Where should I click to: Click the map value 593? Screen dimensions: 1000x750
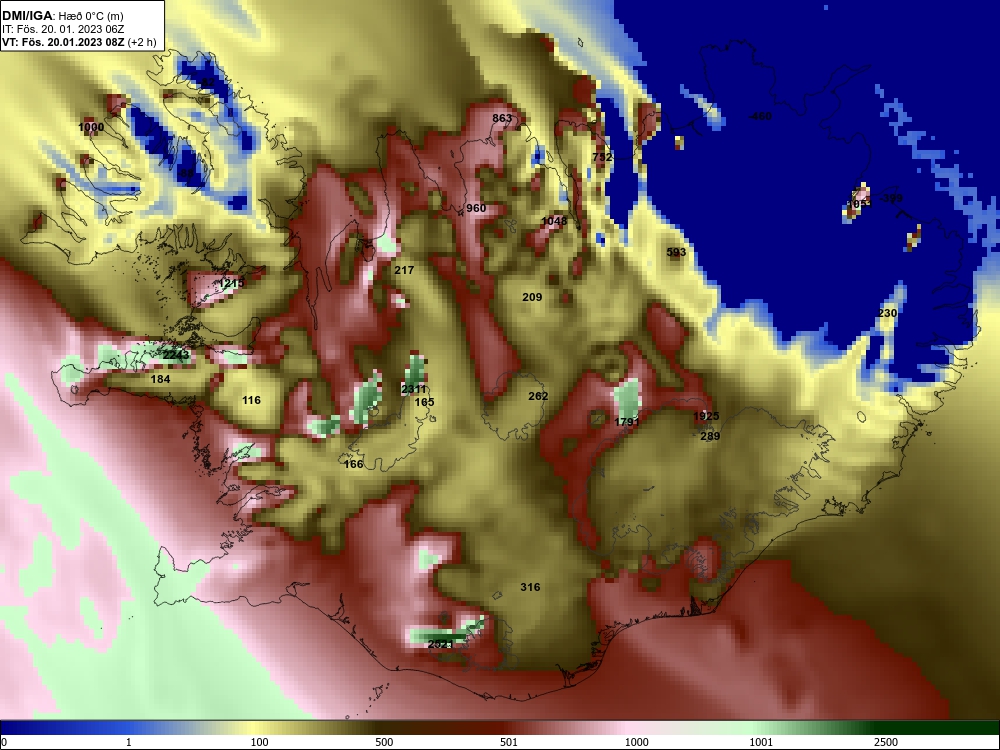point(676,252)
